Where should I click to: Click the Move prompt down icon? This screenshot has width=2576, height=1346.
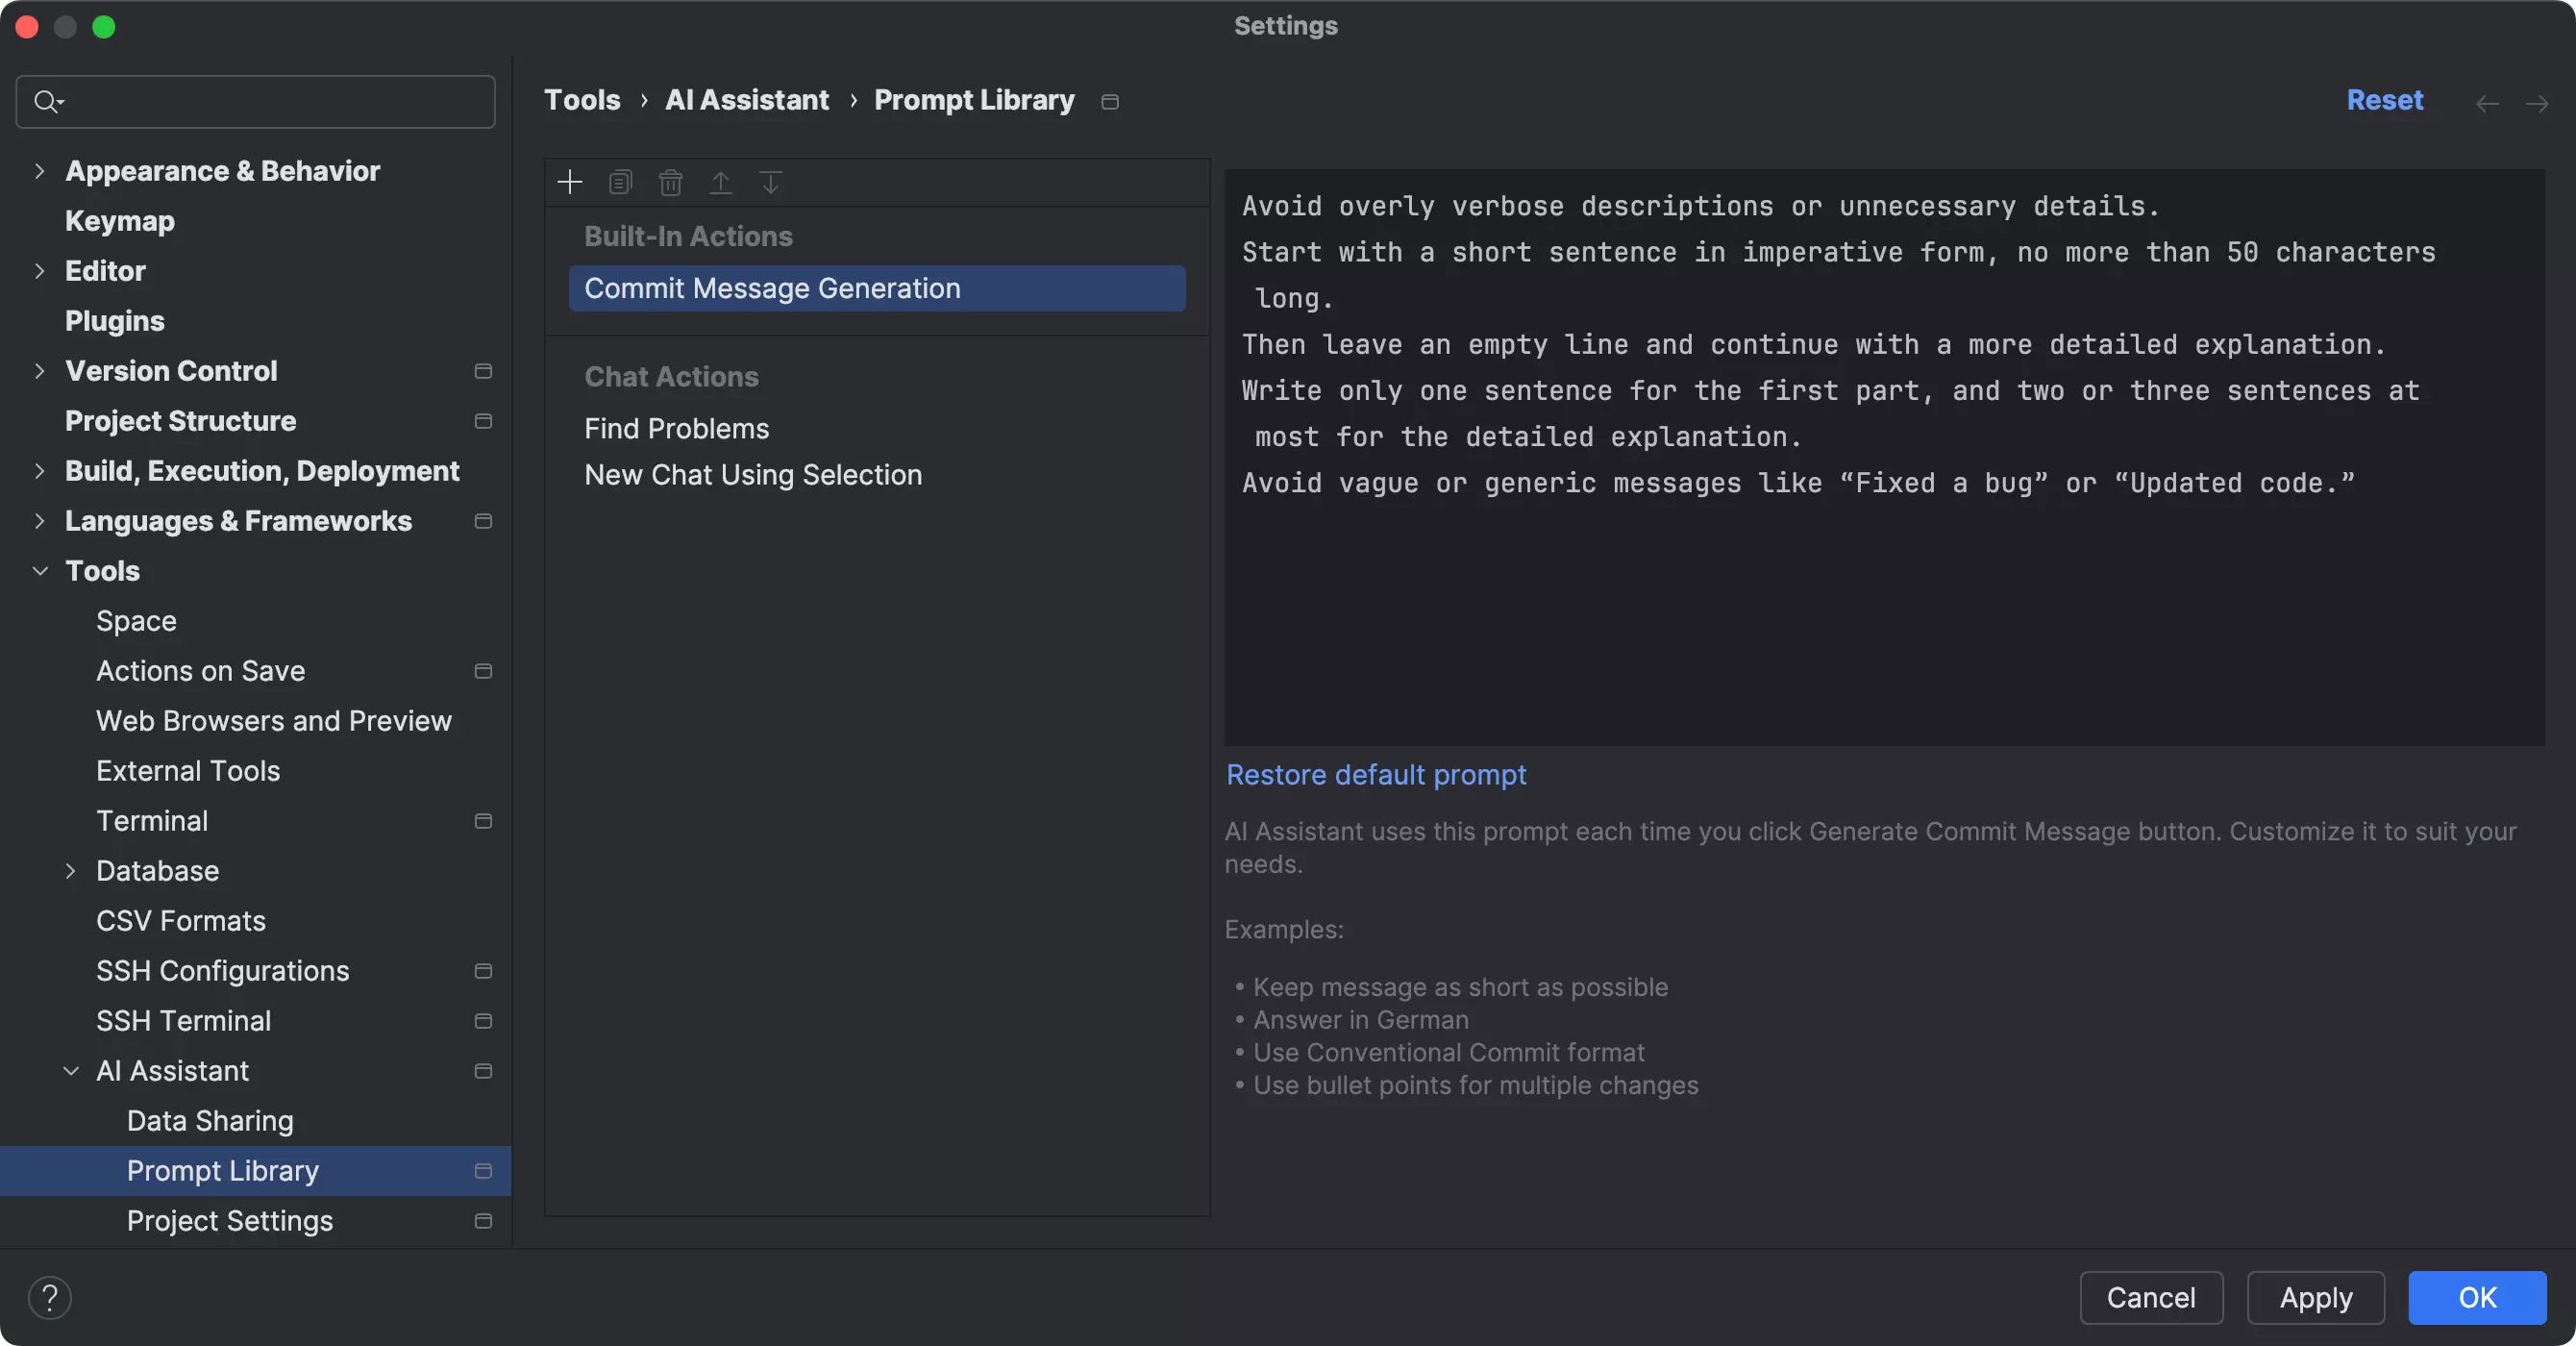(770, 183)
